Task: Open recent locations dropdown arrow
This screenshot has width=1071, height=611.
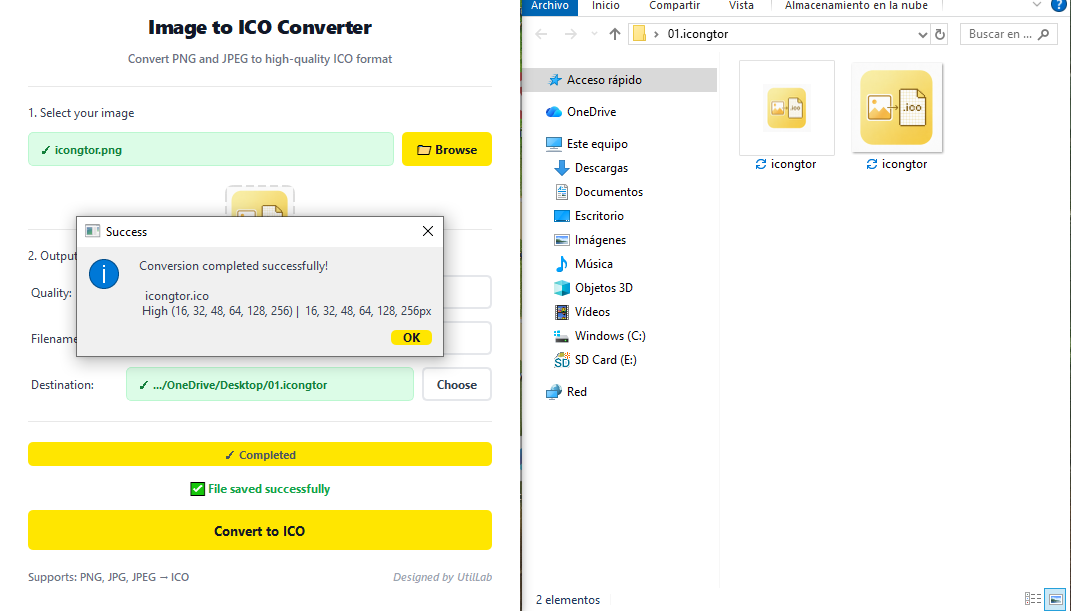Action: click(x=594, y=34)
